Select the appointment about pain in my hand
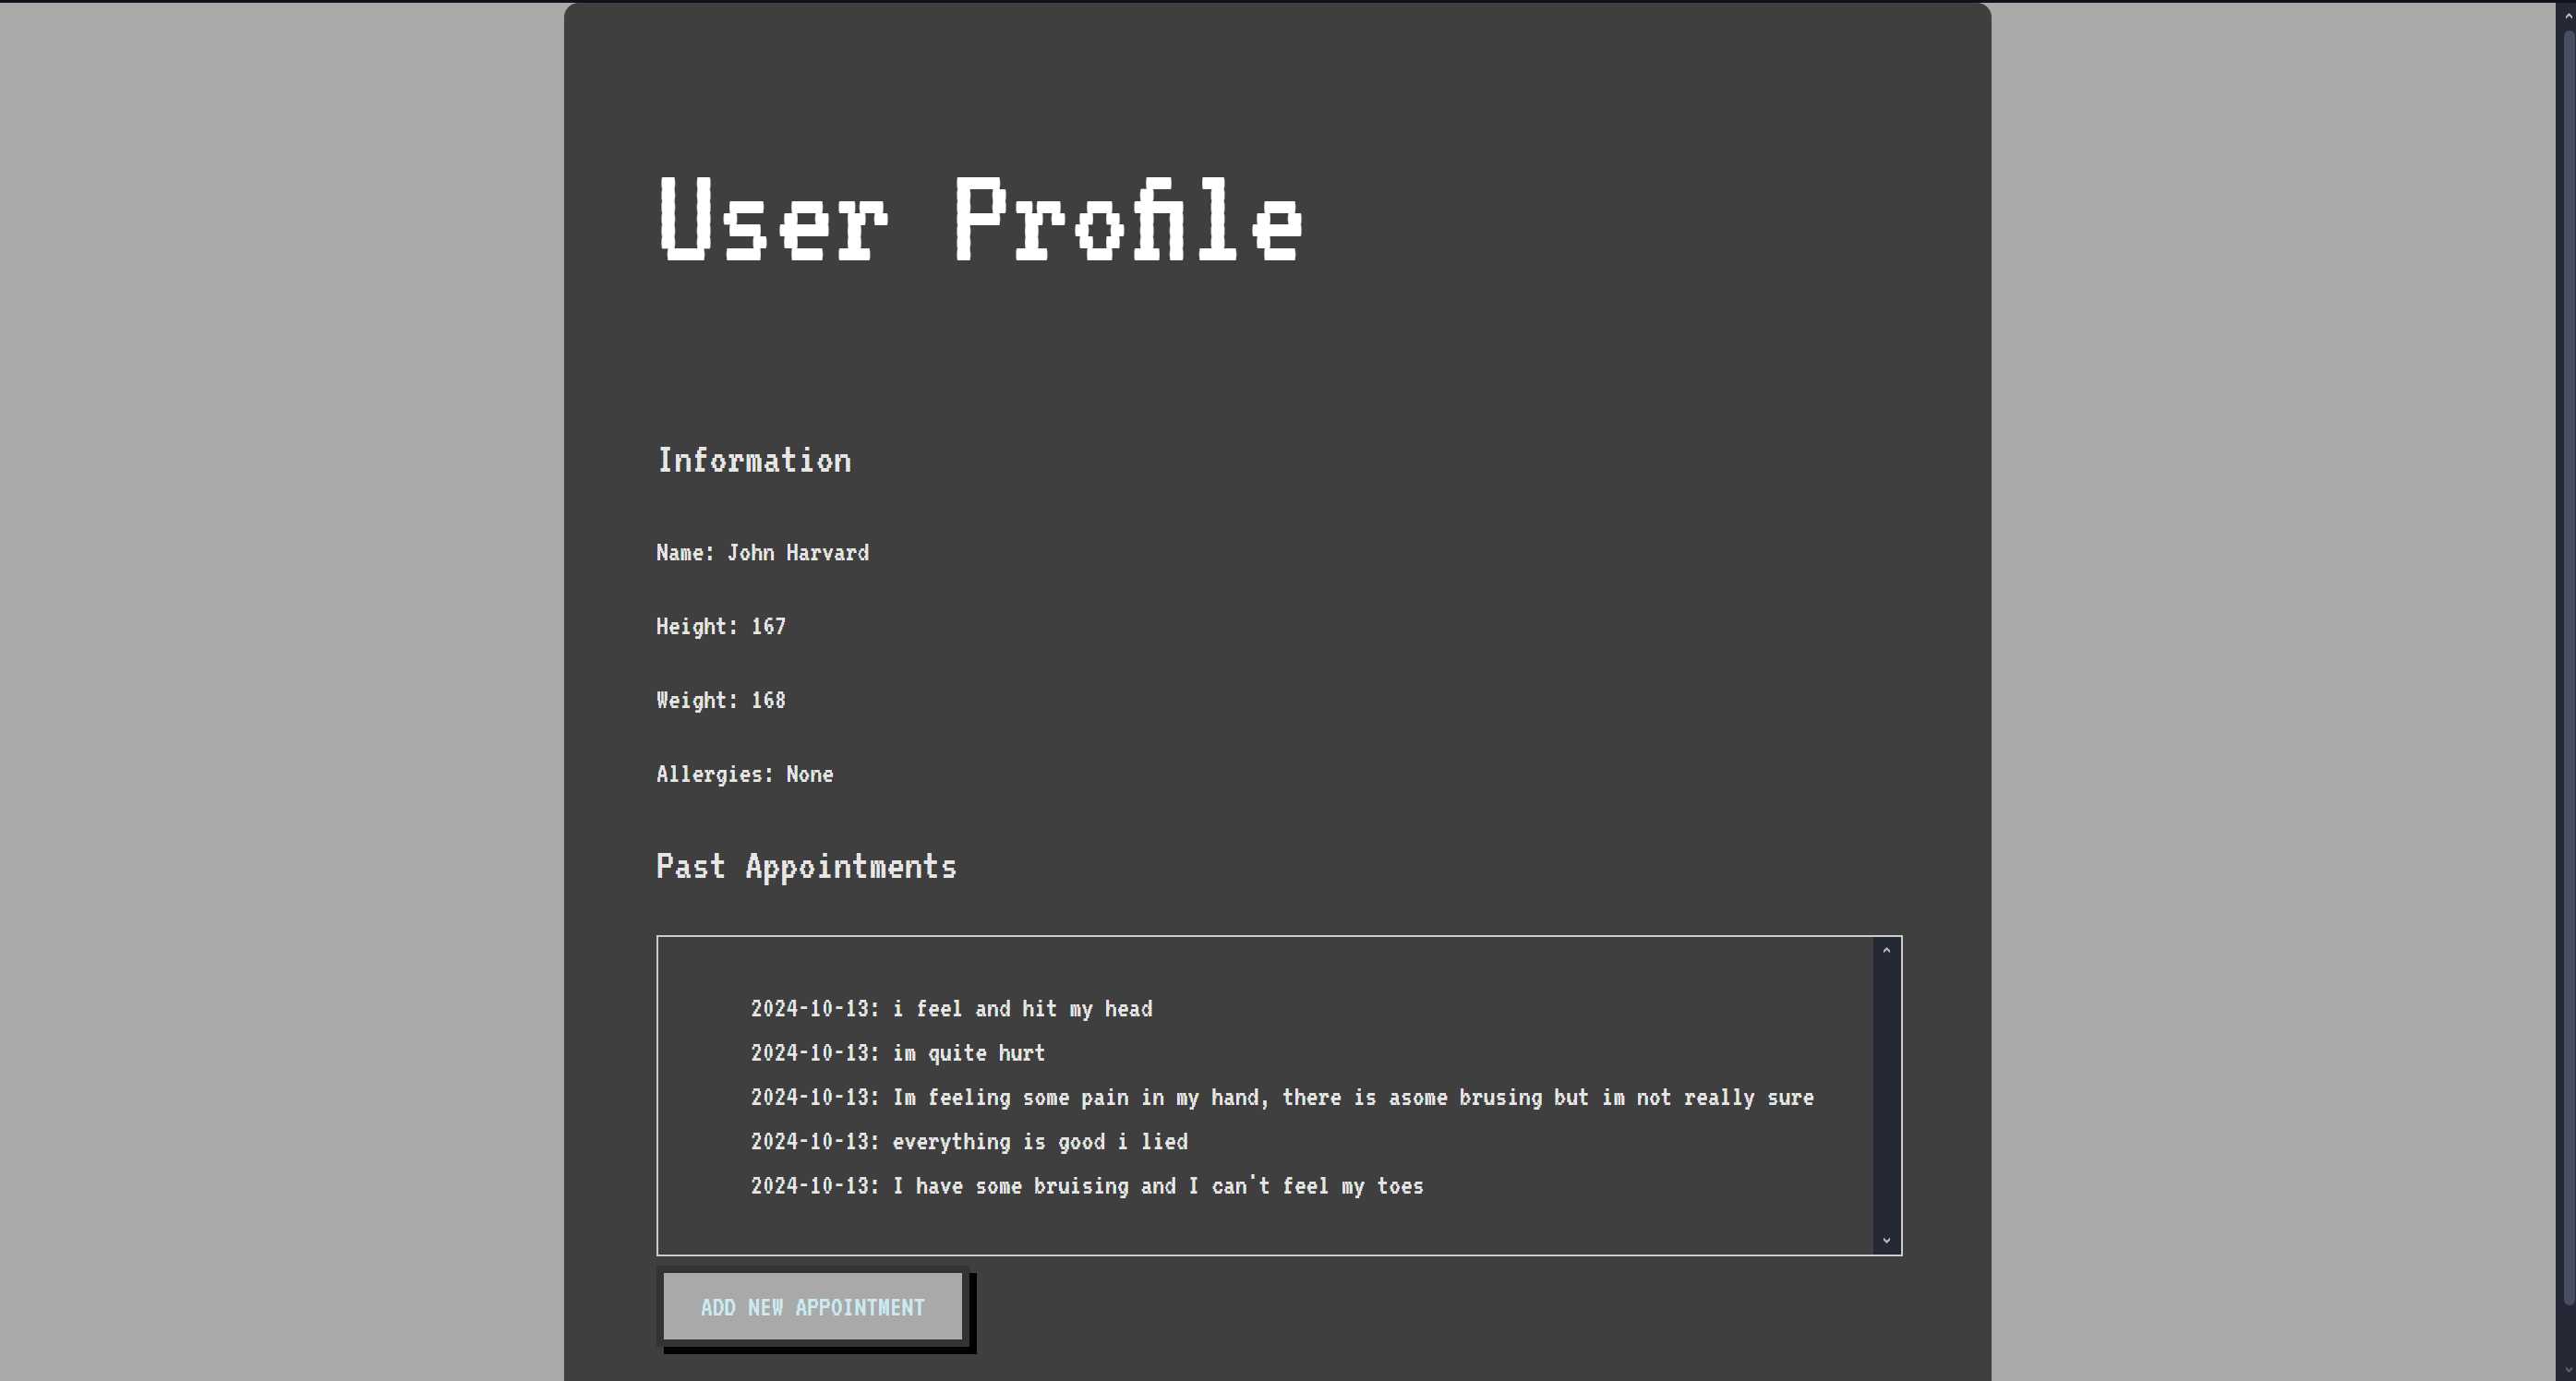The image size is (2576, 1381). [1283, 1097]
